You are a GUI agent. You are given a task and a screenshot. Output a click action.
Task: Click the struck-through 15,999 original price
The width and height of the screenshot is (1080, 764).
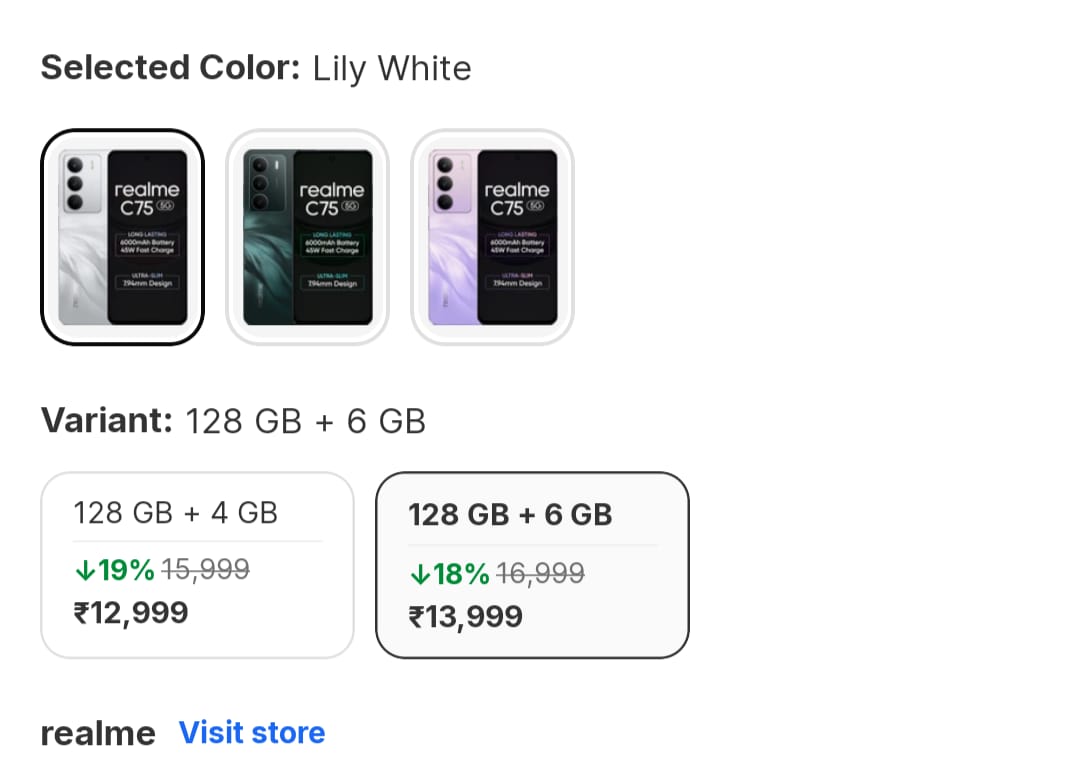tap(205, 570)
